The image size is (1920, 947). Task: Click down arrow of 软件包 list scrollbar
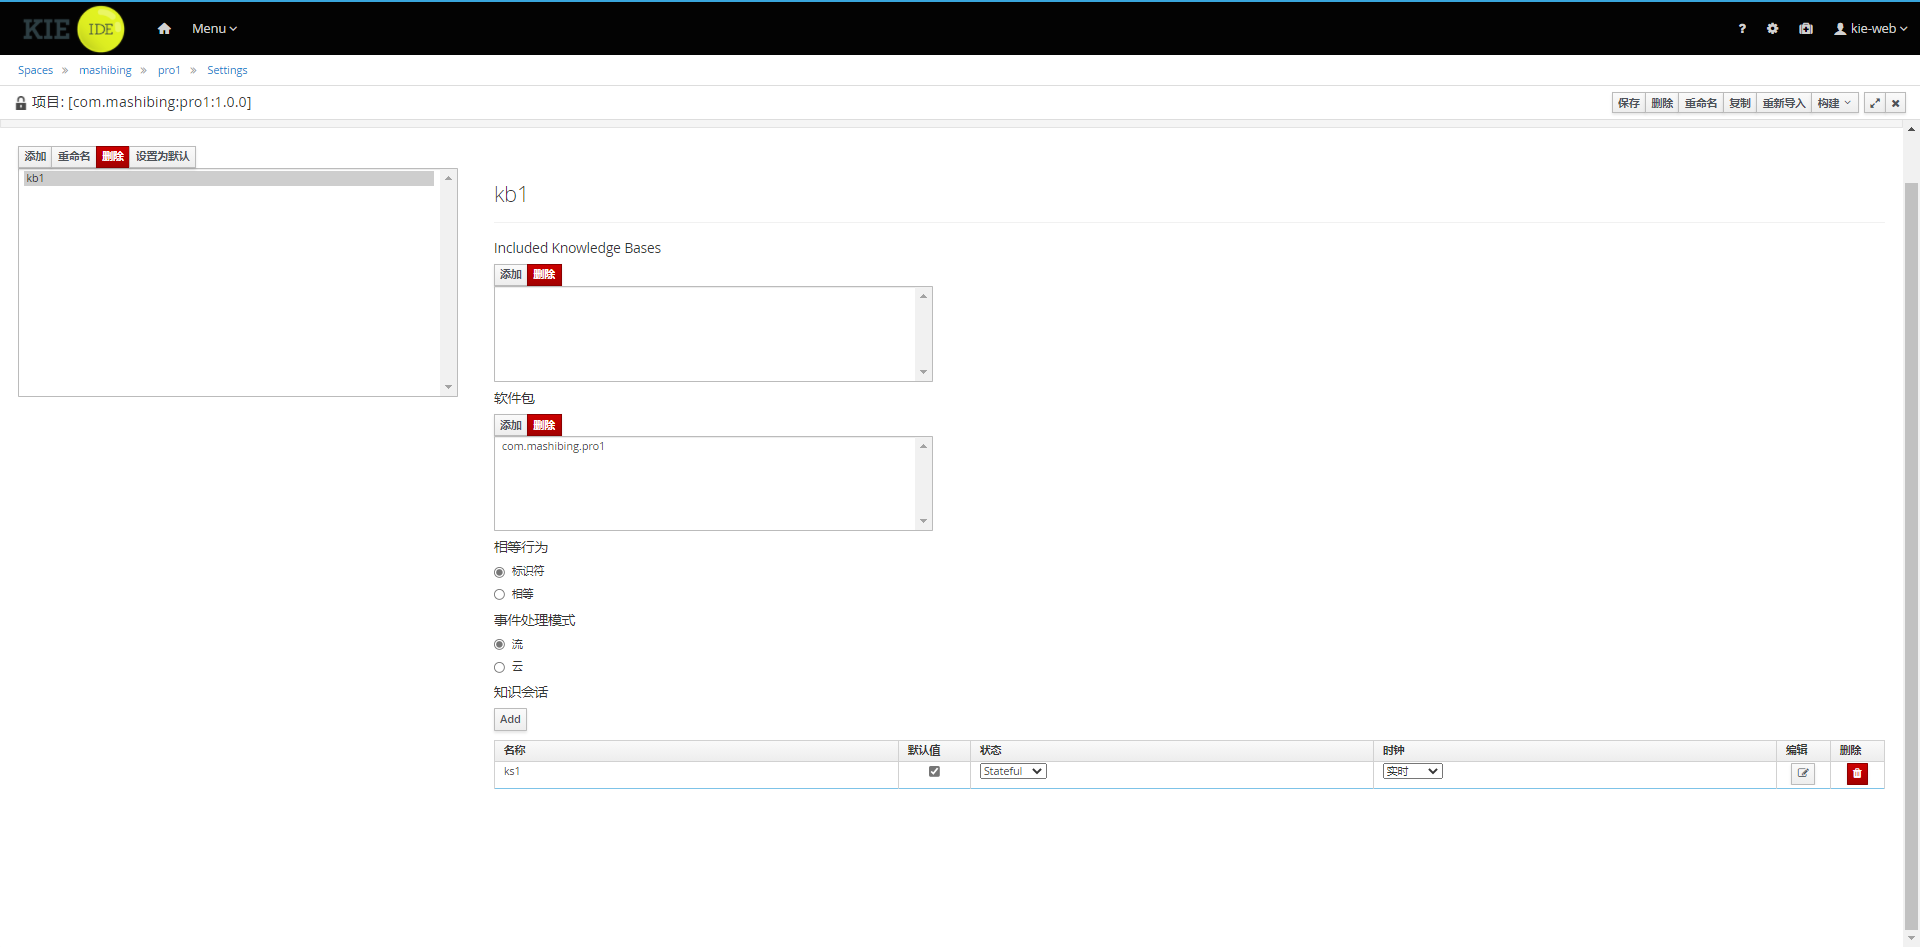[923, 521]
